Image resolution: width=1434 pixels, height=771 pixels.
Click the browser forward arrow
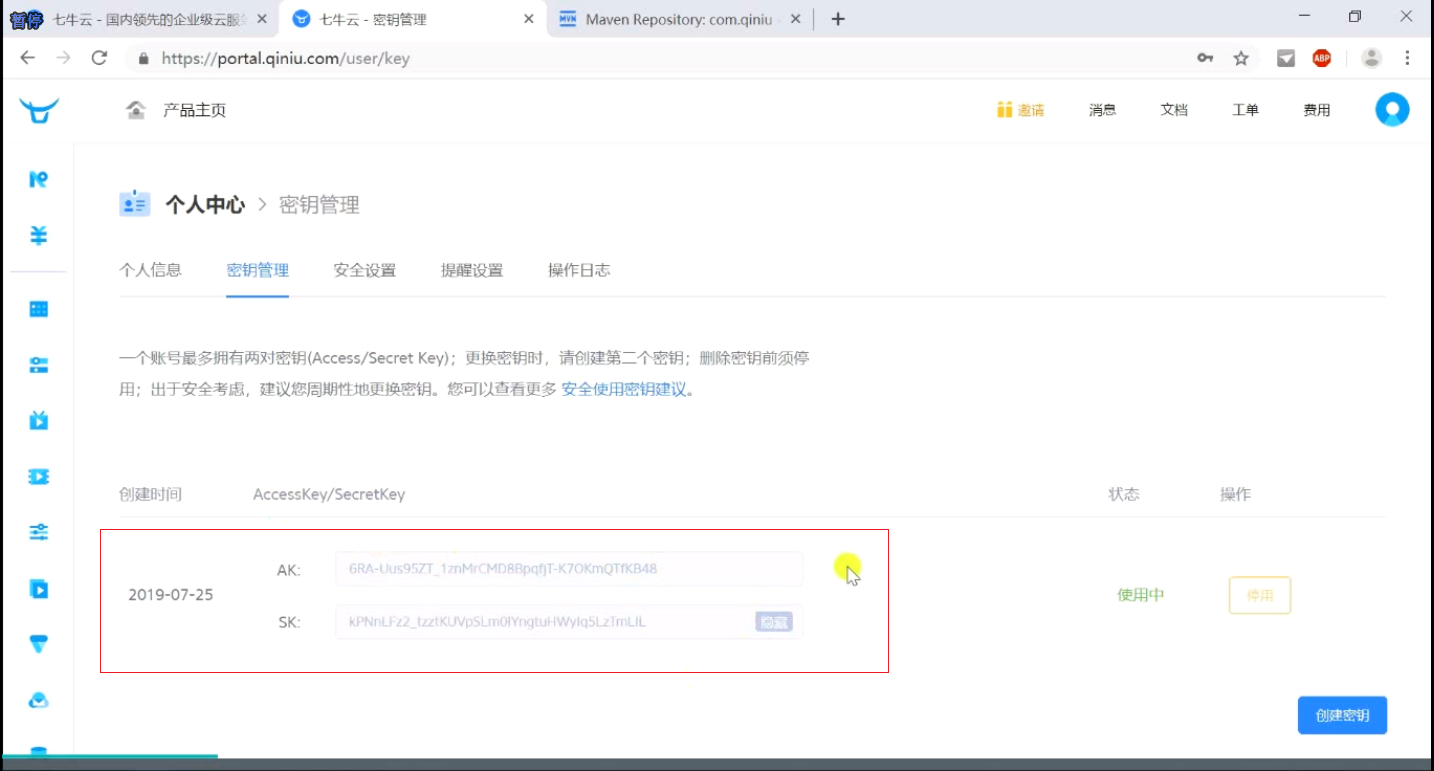pos(63,58)
